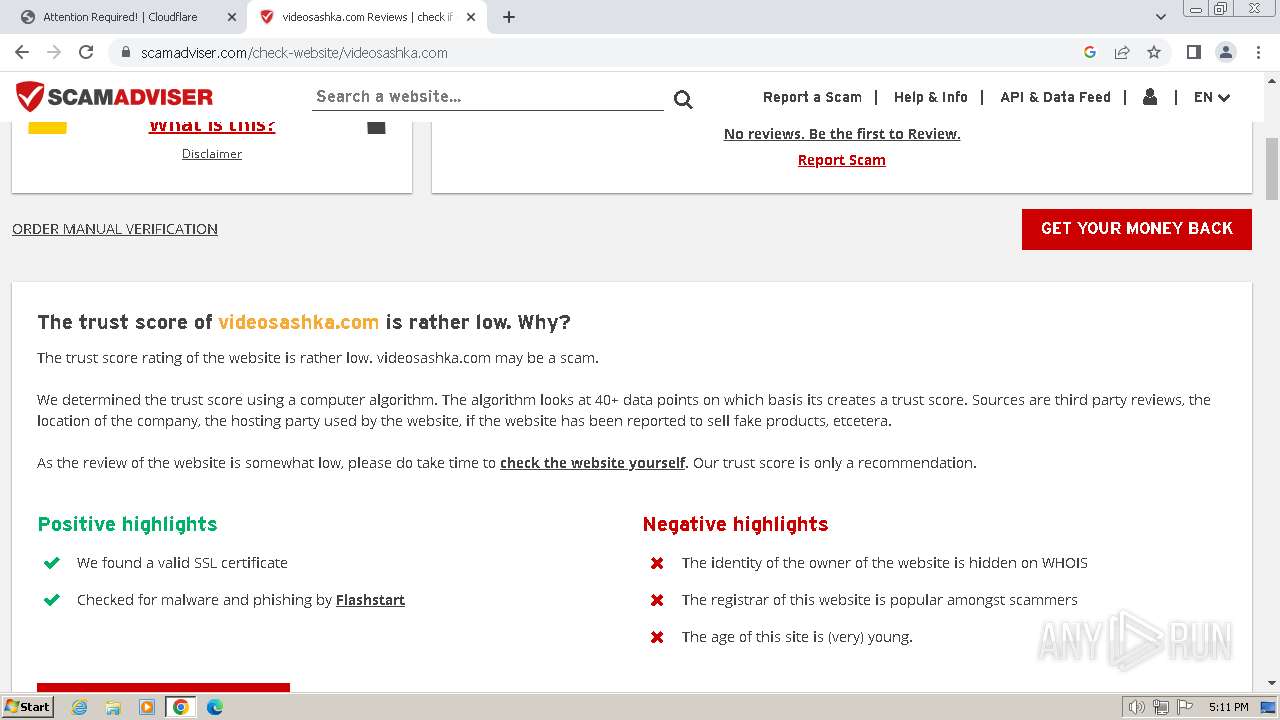1280x720 pixels.
Task: Open File Explorer from the taskbar
Action: [x=113, y=707]
